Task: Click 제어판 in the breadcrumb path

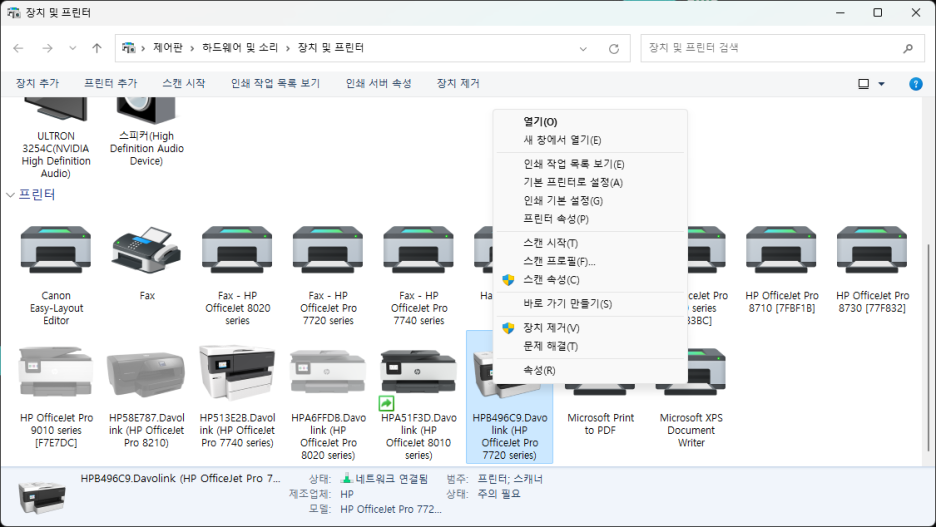Action: click(168, 48)
